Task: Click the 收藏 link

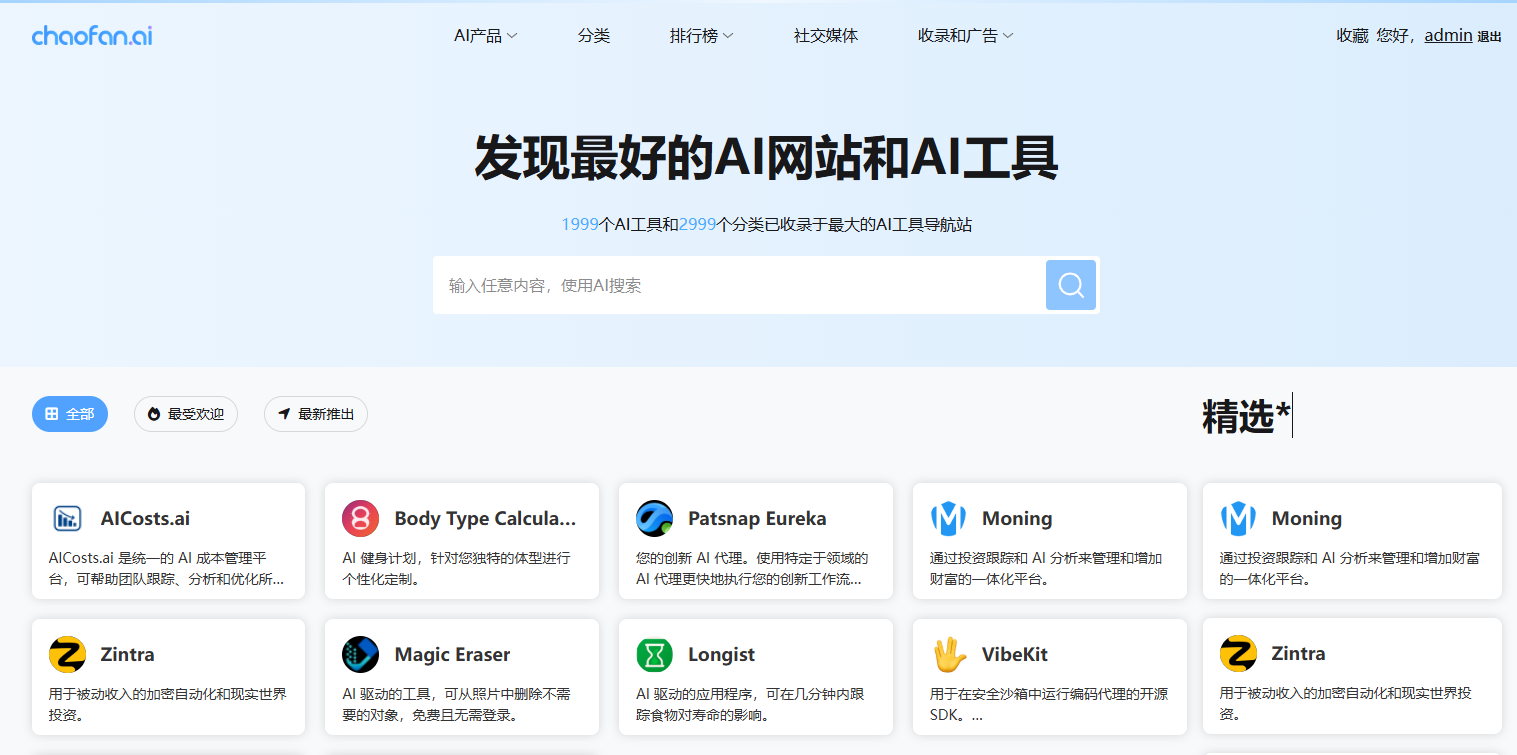Action: [1352, 36]
